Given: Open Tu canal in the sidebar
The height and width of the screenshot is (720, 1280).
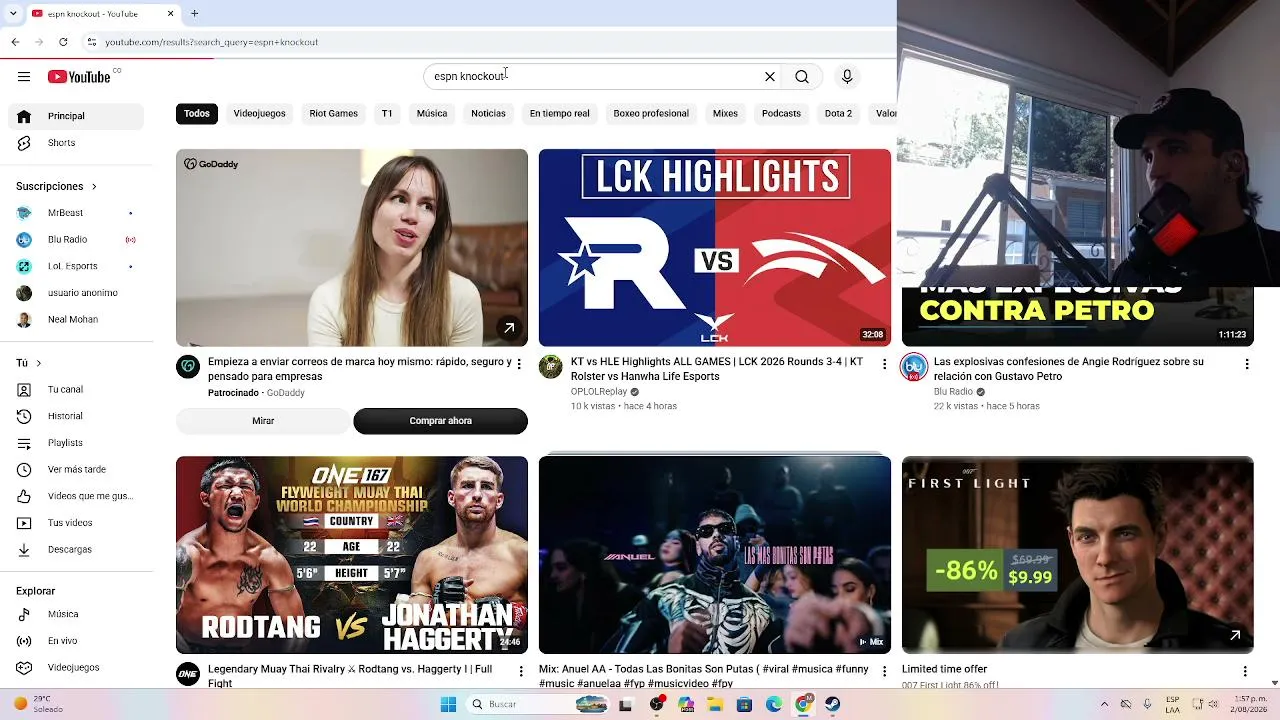Looking at the screenshot, I should click(76, 390).
